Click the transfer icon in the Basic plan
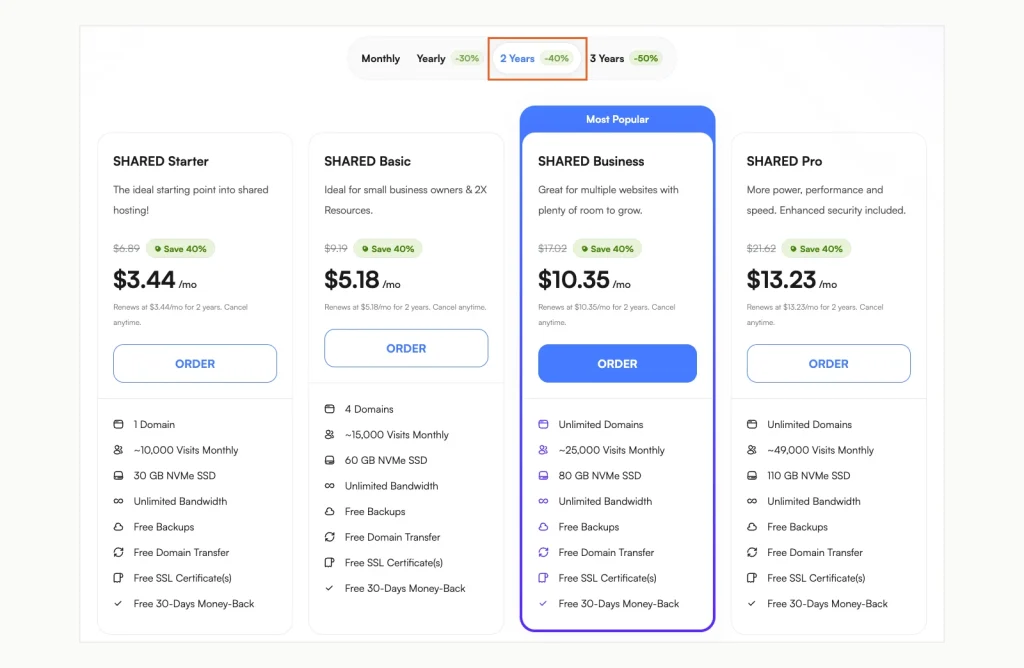The image size is (1024, 668). (329, 537)
